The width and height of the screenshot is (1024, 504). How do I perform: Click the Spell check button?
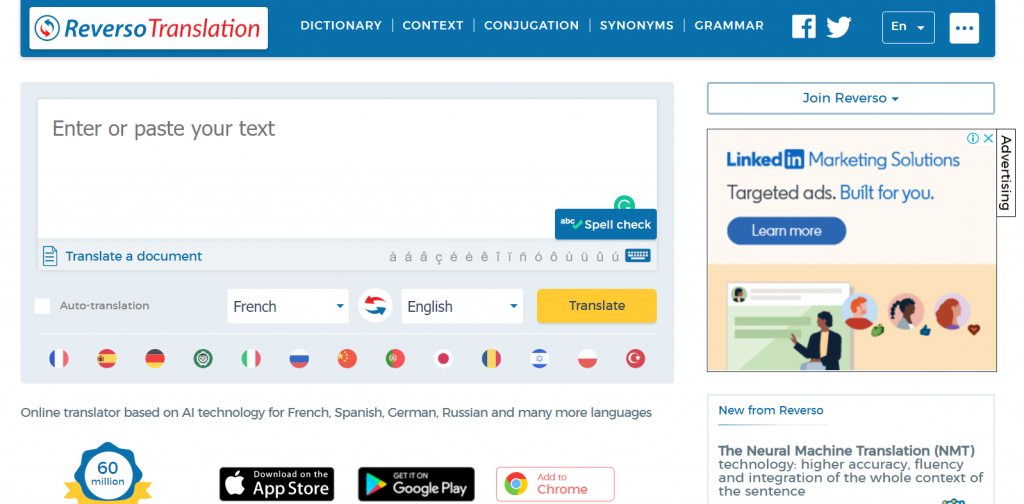(606, 225)
